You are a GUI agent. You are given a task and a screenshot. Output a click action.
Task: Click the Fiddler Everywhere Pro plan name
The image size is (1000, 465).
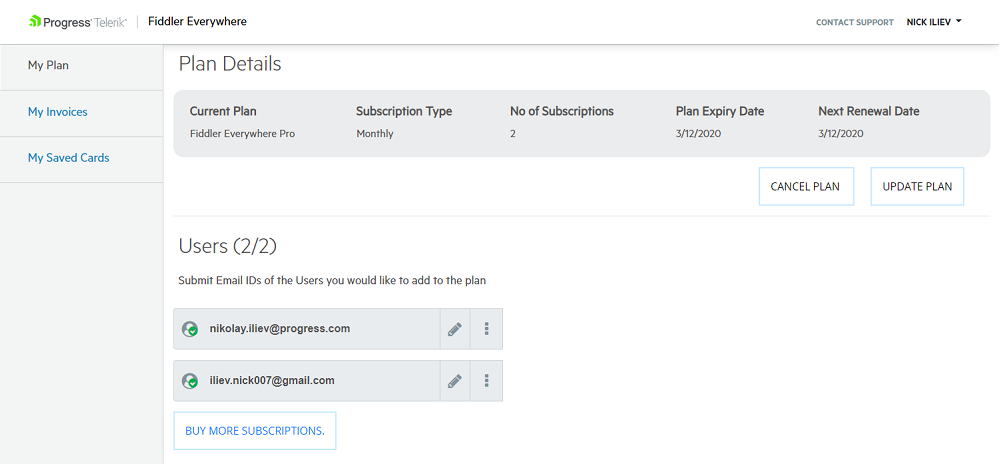[x=242, y=134]
